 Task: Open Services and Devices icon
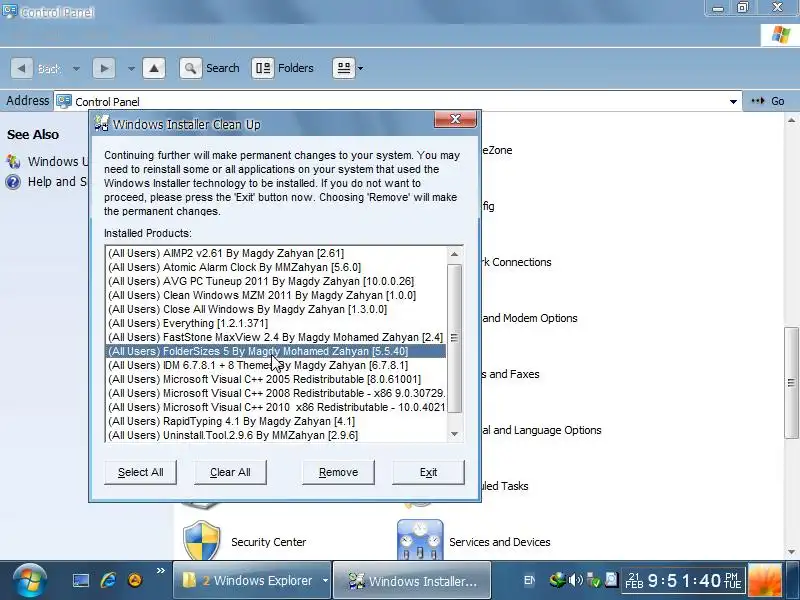tap(420, 540)
